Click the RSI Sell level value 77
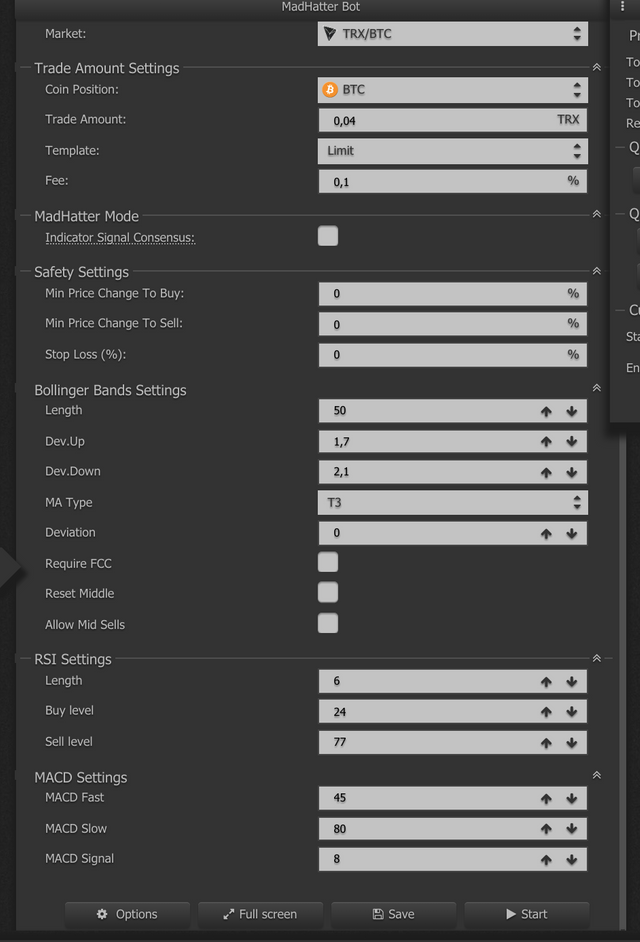This screenshot has height=942, width=640. tap(340, 743)
